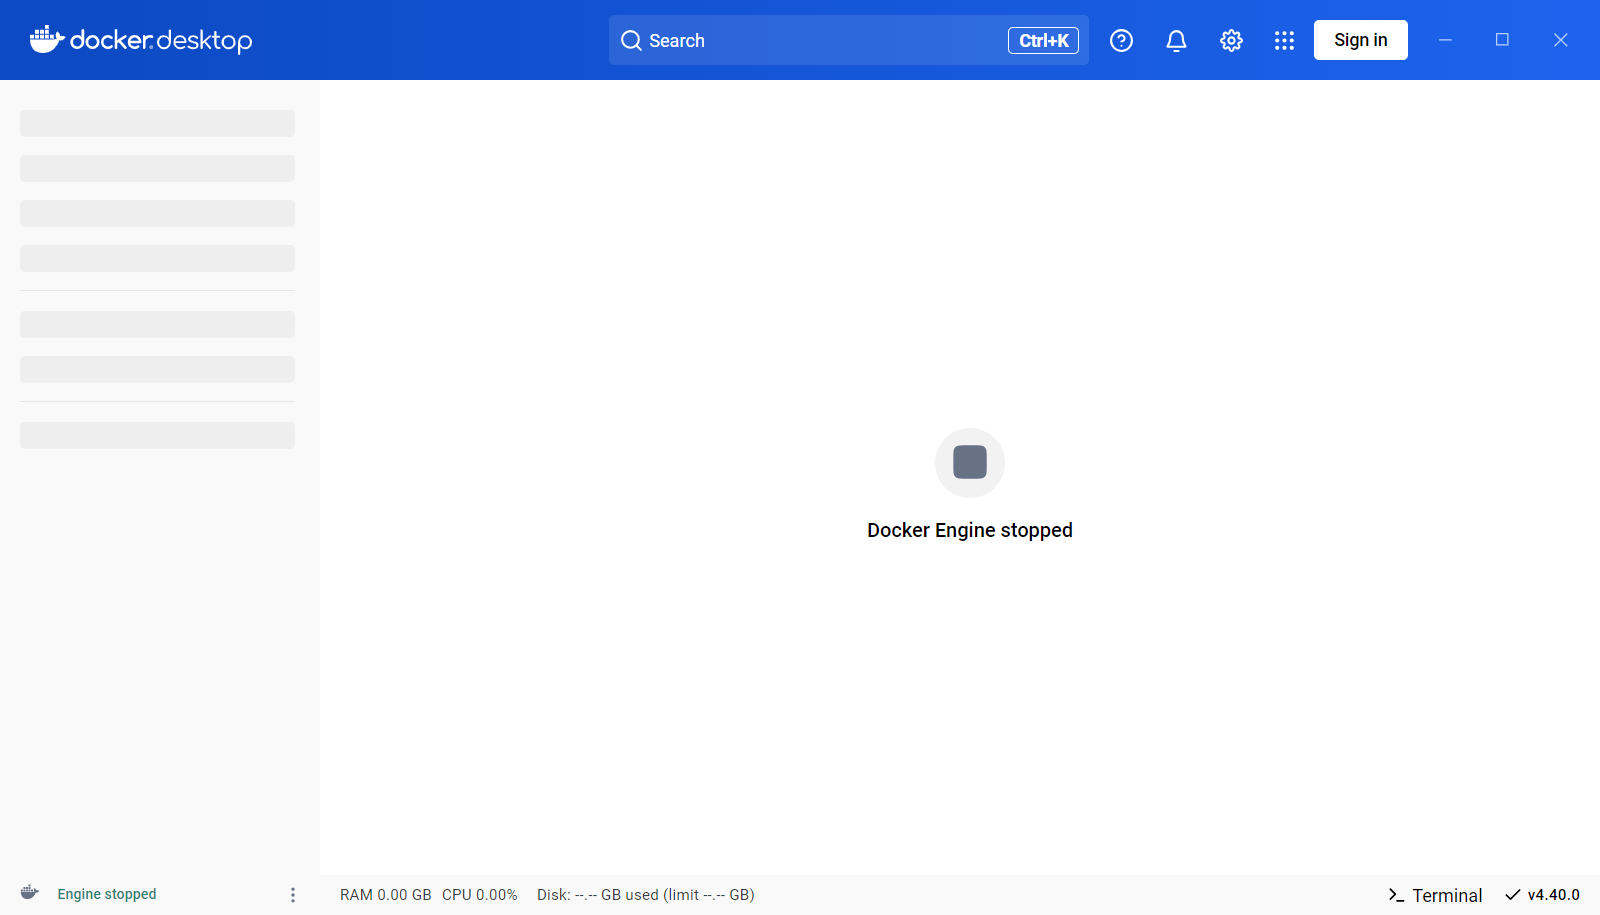Viewport: 1600px width, 915px height.
Task: Open the Terminal panel
Action: click(x=1435, y=895)
